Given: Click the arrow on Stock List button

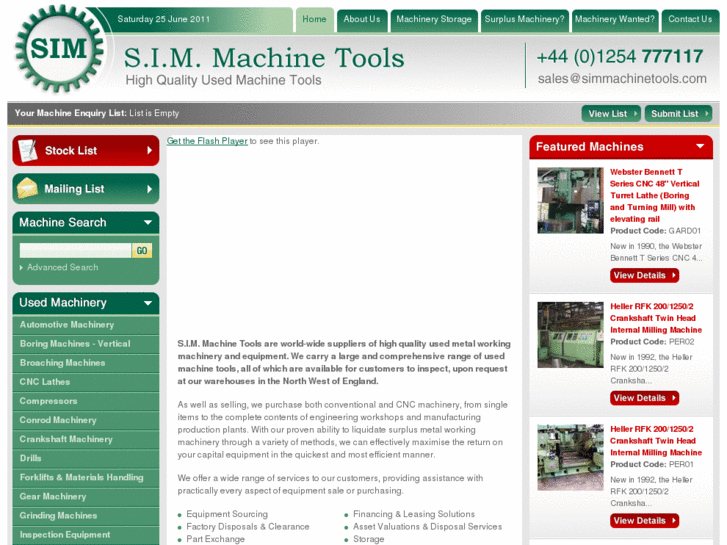Looking at the screenshot, I should click(149, 150).
